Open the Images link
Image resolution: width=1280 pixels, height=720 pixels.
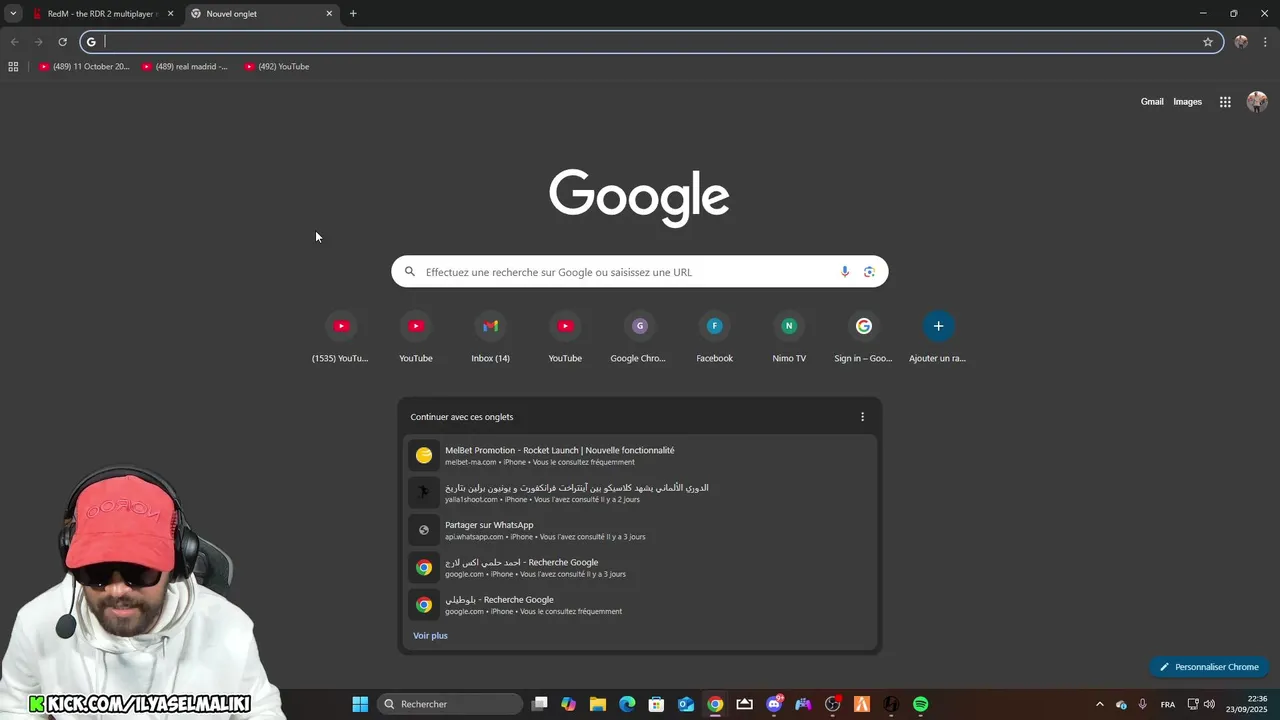1187,102
